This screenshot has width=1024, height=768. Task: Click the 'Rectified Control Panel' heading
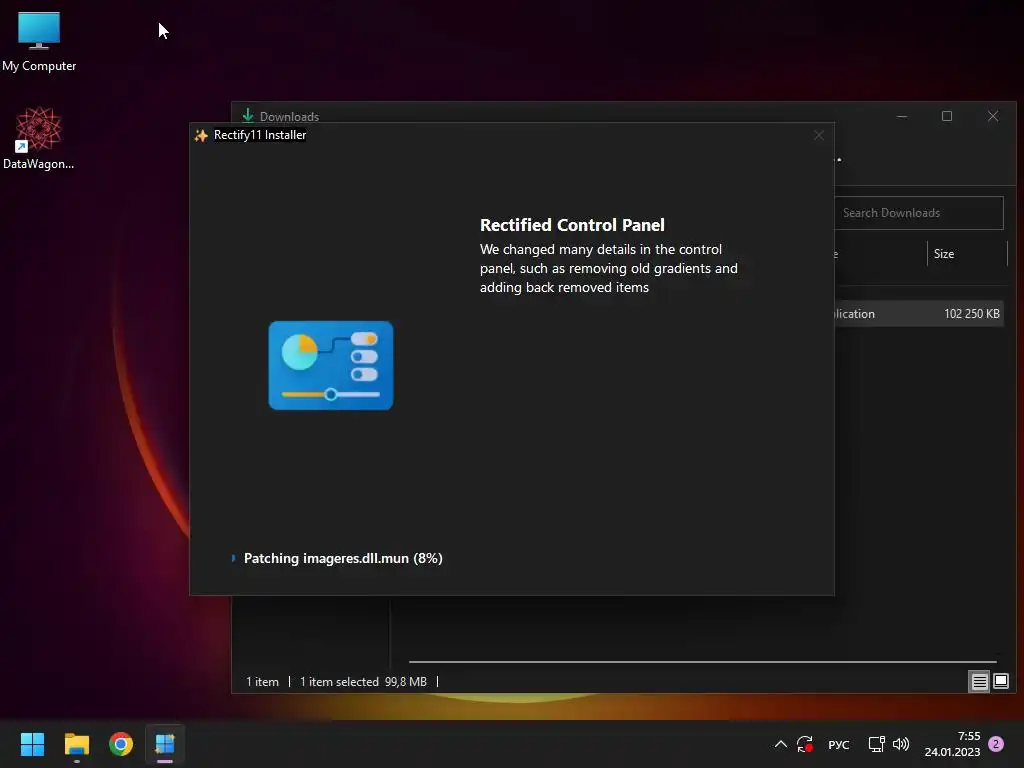pyautogui.click(x=572, y=225)
